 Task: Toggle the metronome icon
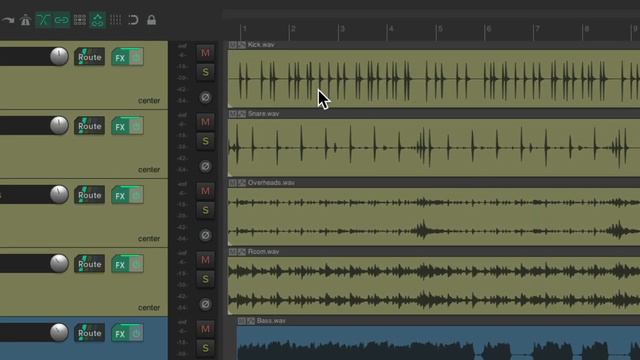point(25,20)
